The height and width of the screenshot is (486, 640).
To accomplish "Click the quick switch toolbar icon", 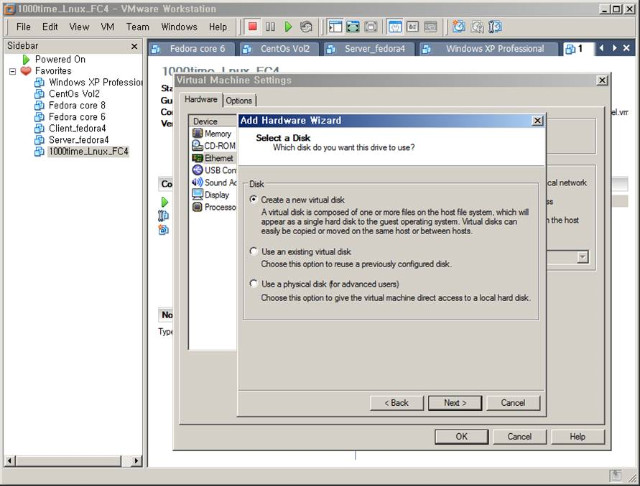I will click(x=371, y=27).
